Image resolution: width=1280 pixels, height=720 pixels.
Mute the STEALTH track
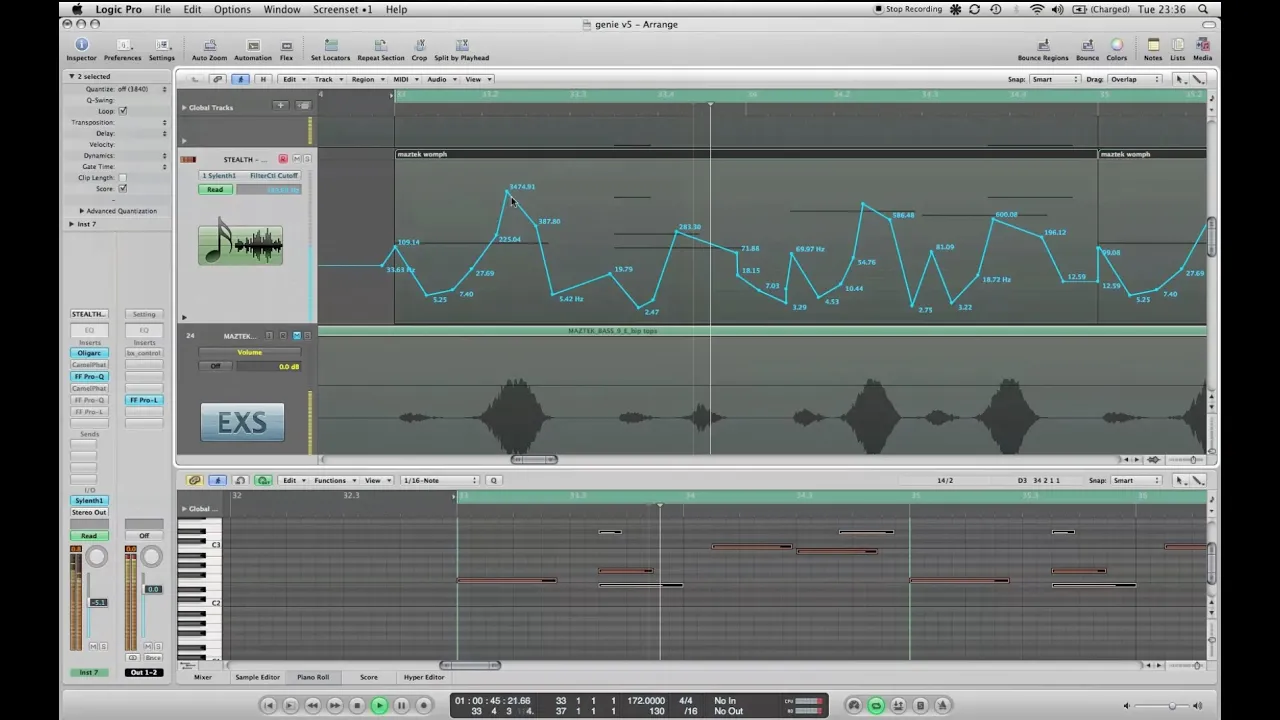pyautogui.click(x=296, y=159)
